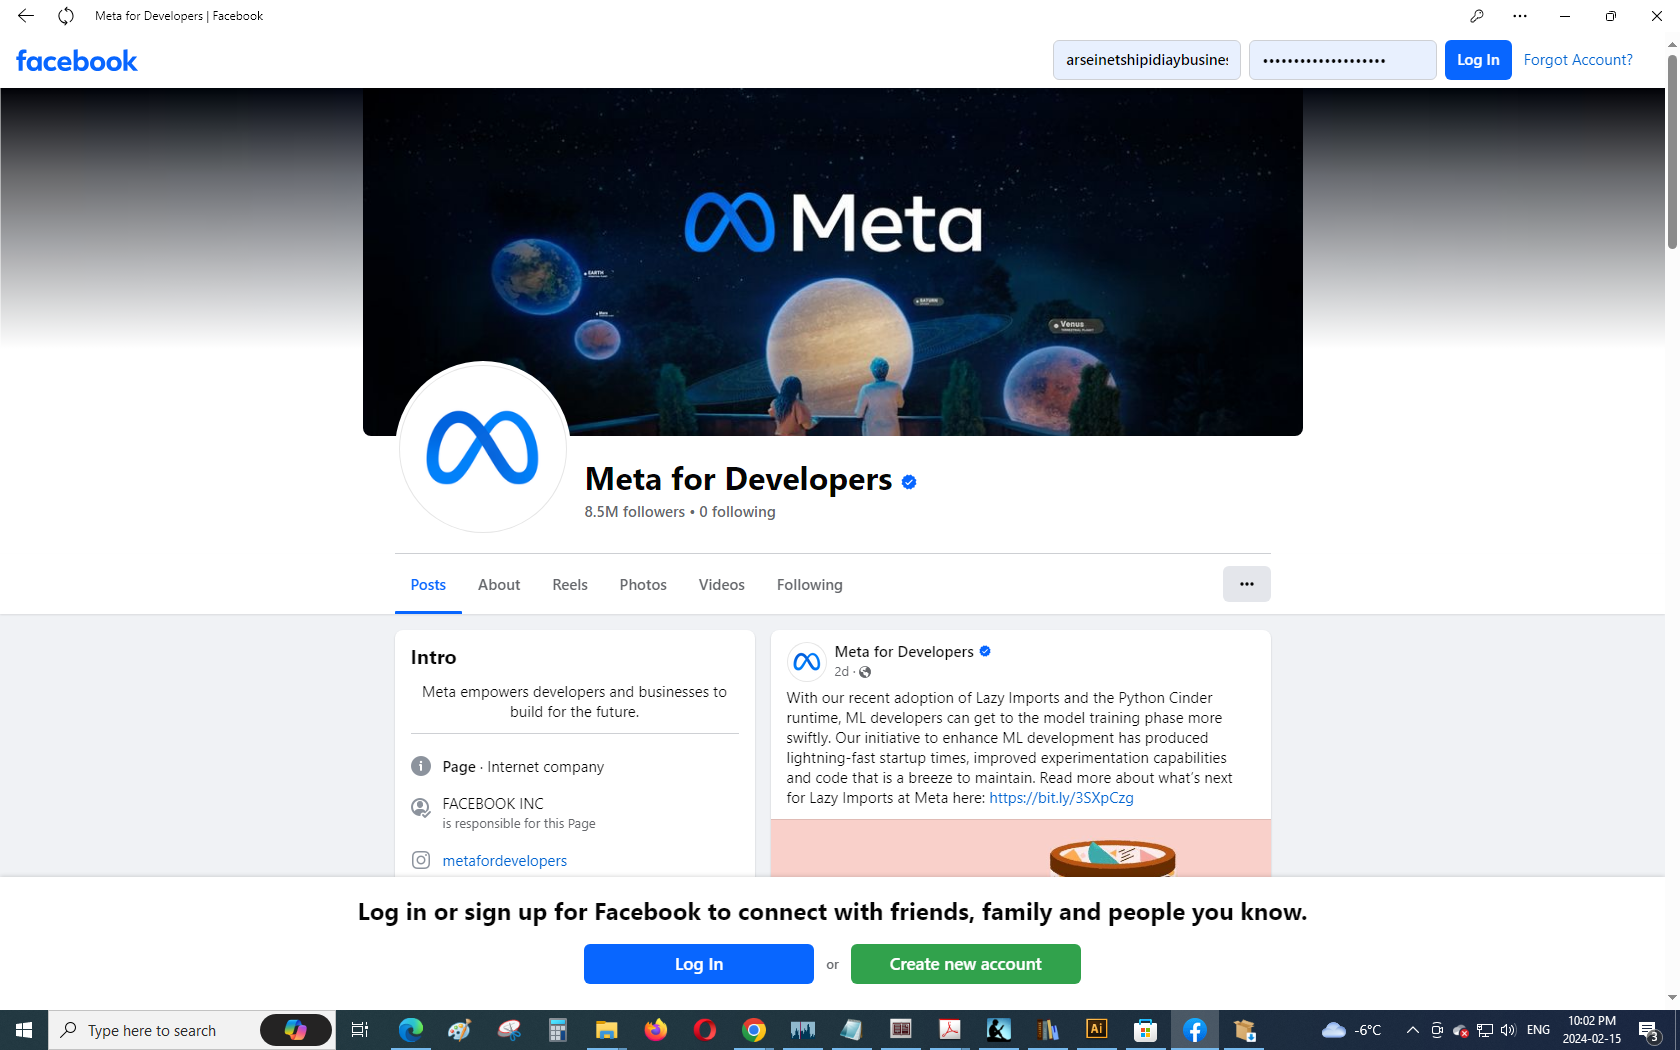Click the Forgot Account? link

click(x=1578, y=60)
